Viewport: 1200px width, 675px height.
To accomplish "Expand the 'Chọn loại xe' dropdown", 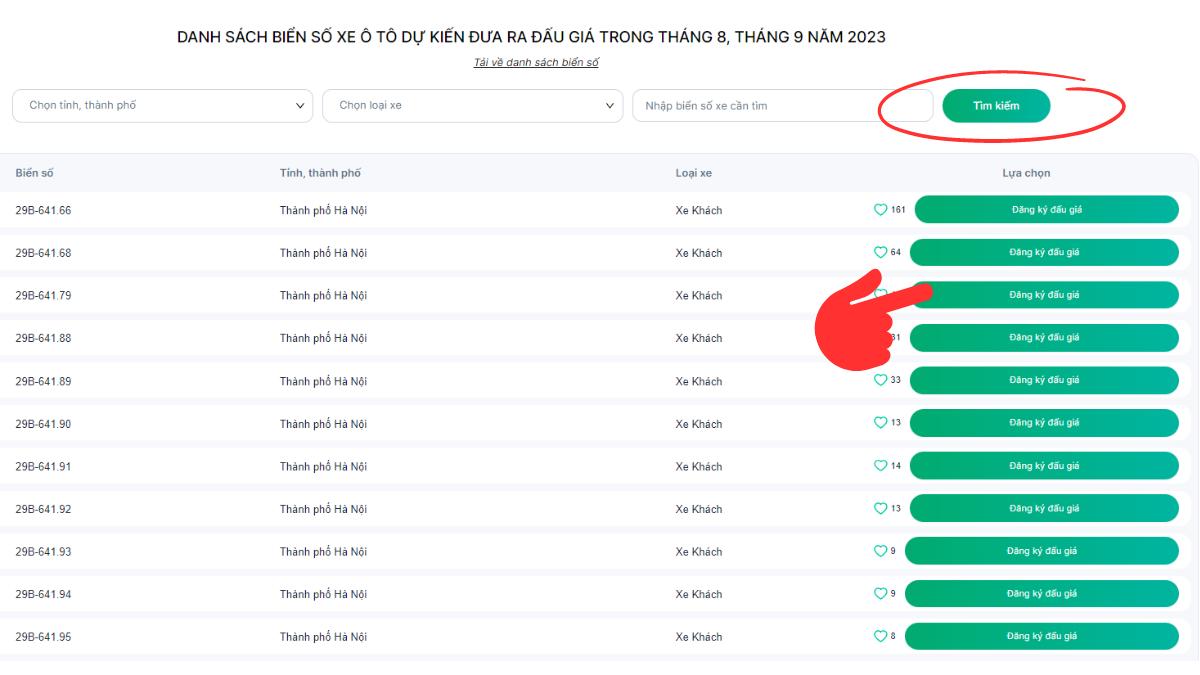I will [x=472, y=106].
